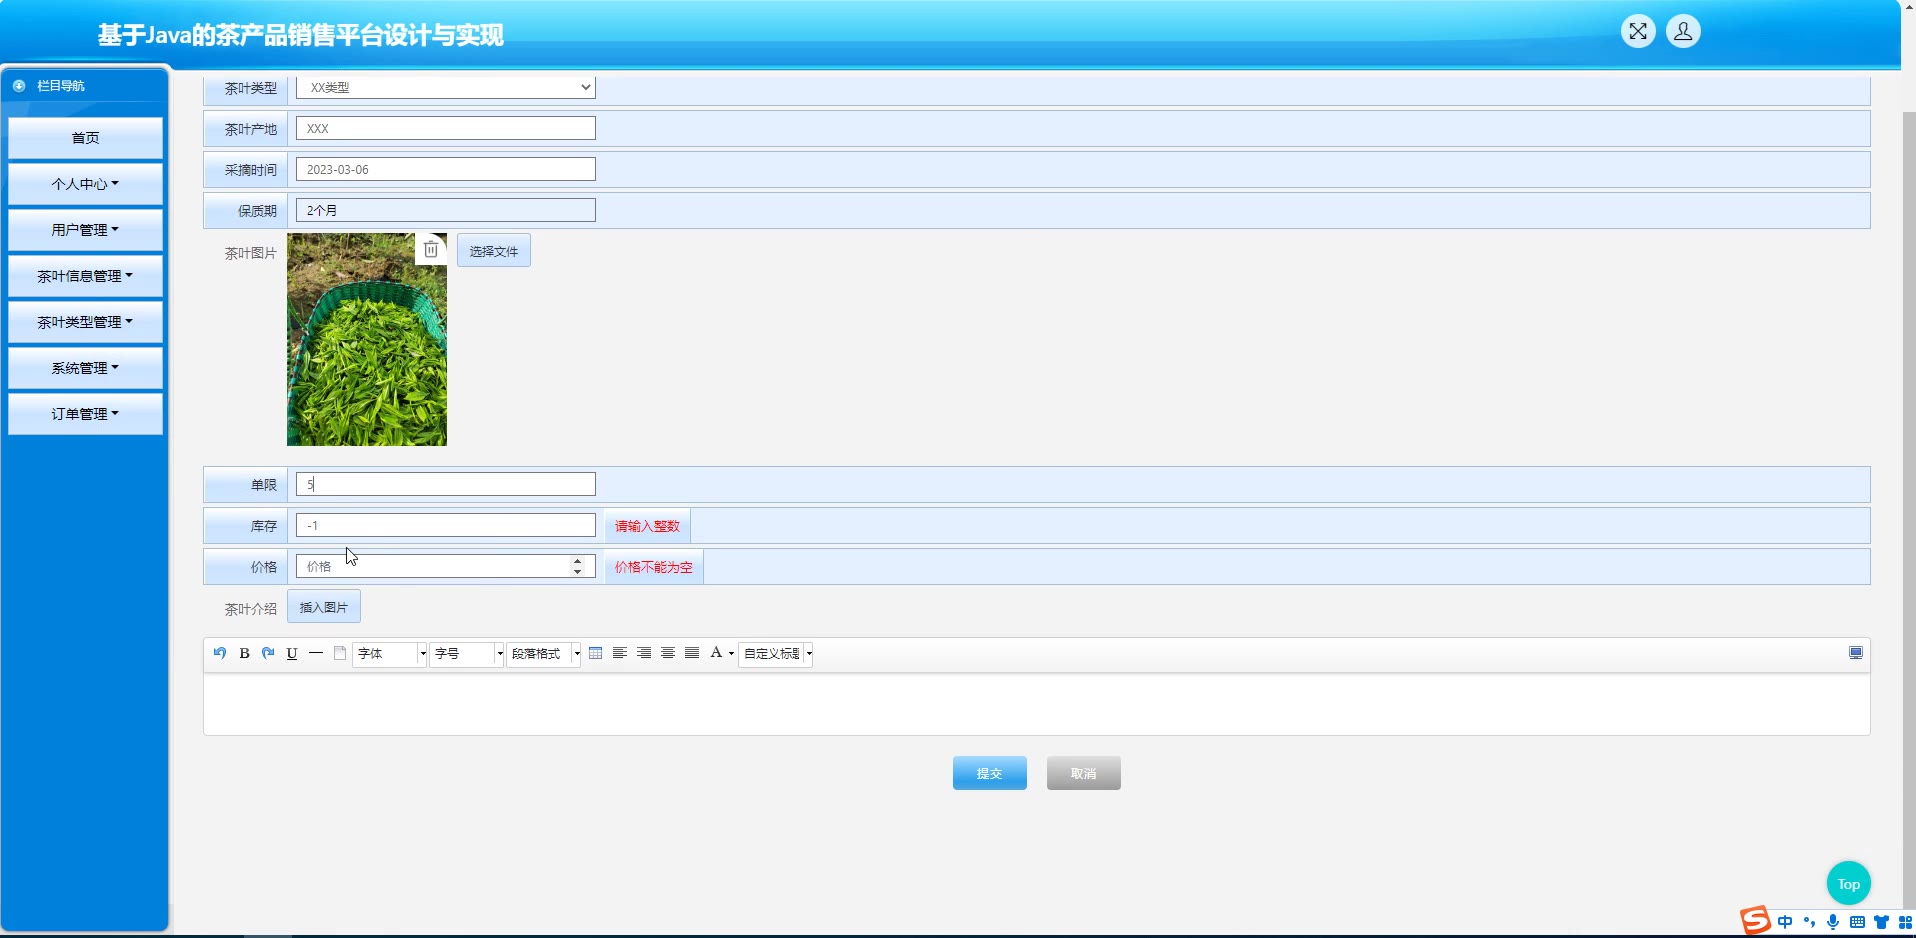Click the 保质期 input field
This screenshot has width=1916, height=938.
click(x=446, y=210)
